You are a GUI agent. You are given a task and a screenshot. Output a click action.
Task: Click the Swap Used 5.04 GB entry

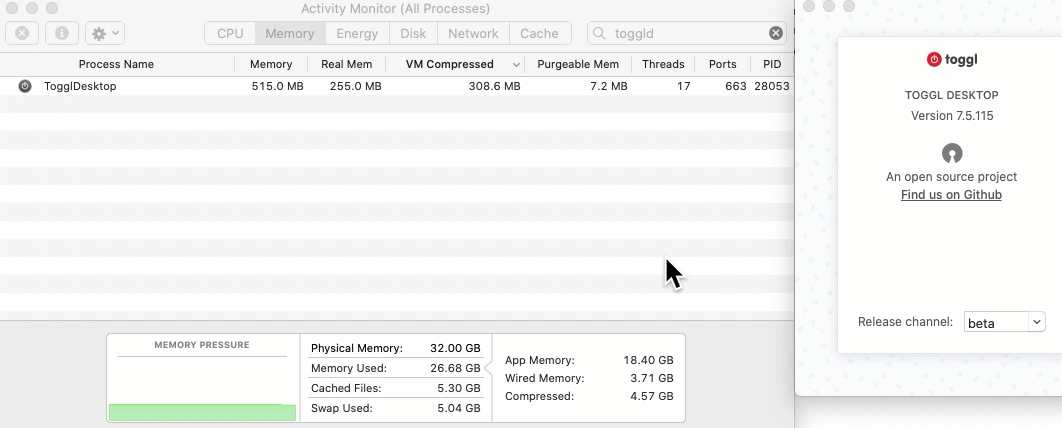[x=396, y=408]
